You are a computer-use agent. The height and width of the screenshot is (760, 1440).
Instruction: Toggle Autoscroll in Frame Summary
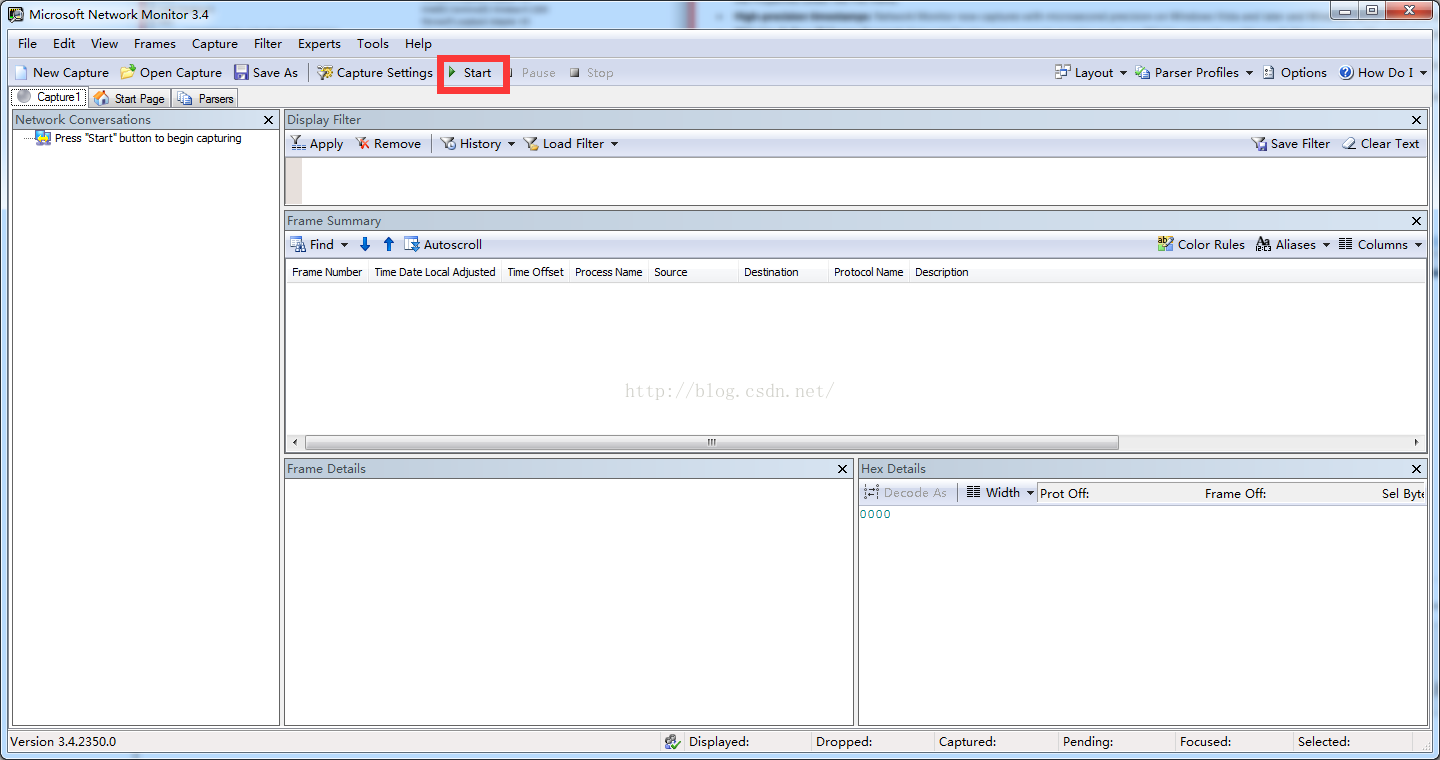[443, 244]
